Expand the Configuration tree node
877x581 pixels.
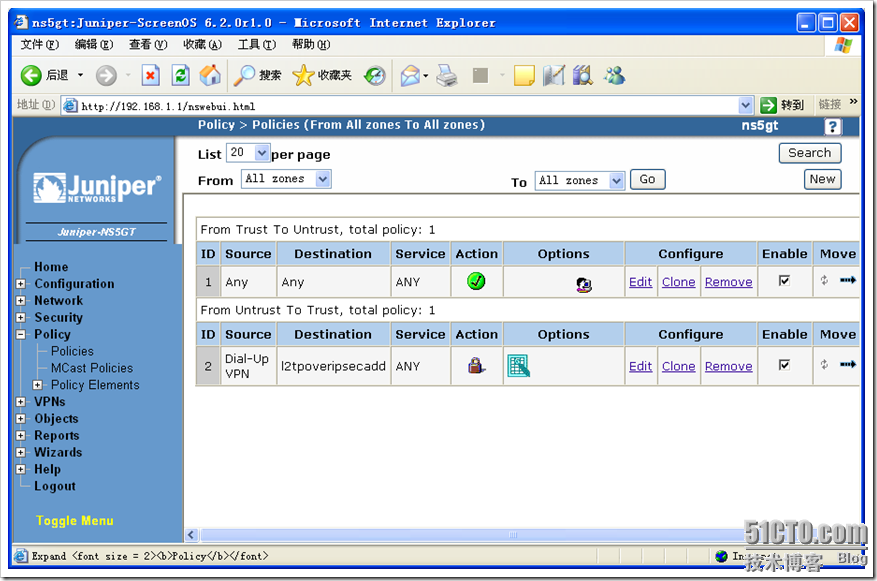tap(21, 284)
